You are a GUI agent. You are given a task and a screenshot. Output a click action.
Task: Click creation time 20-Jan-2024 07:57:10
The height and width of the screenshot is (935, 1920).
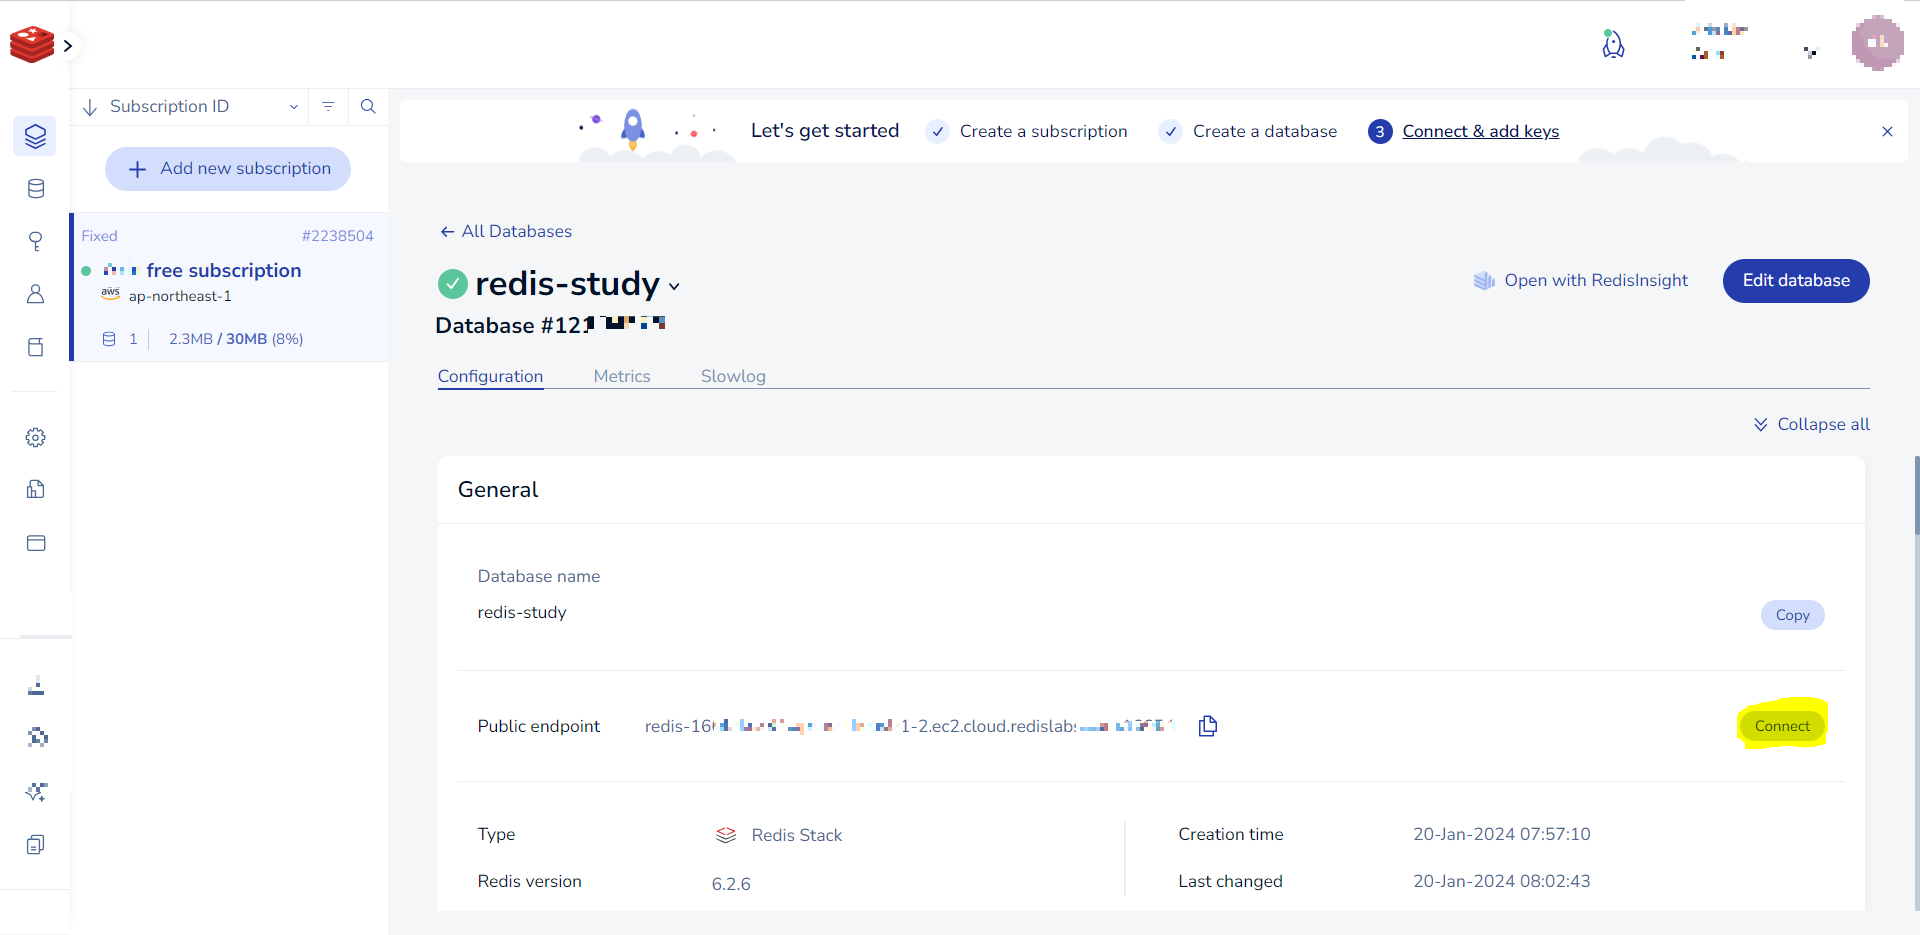point(1501,834)
